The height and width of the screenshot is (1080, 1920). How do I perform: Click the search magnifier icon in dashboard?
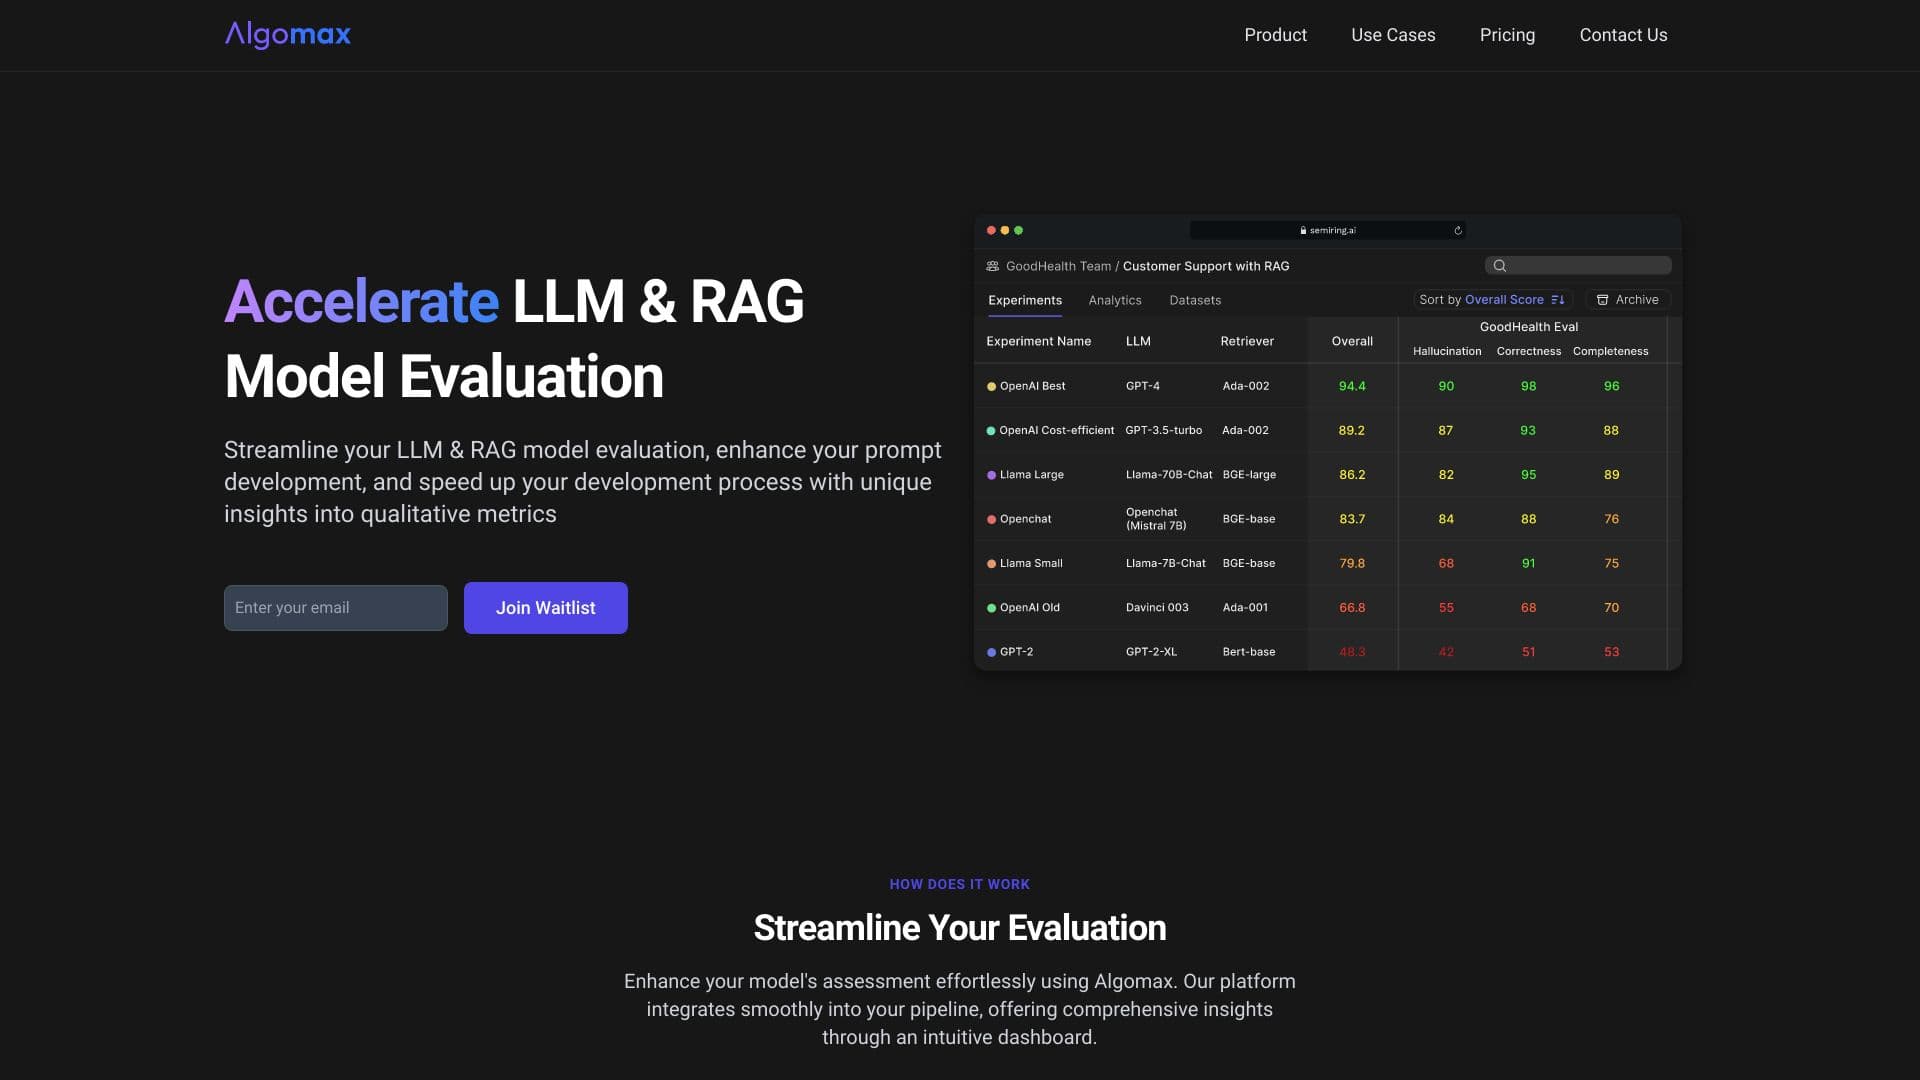pos(1499,266)
